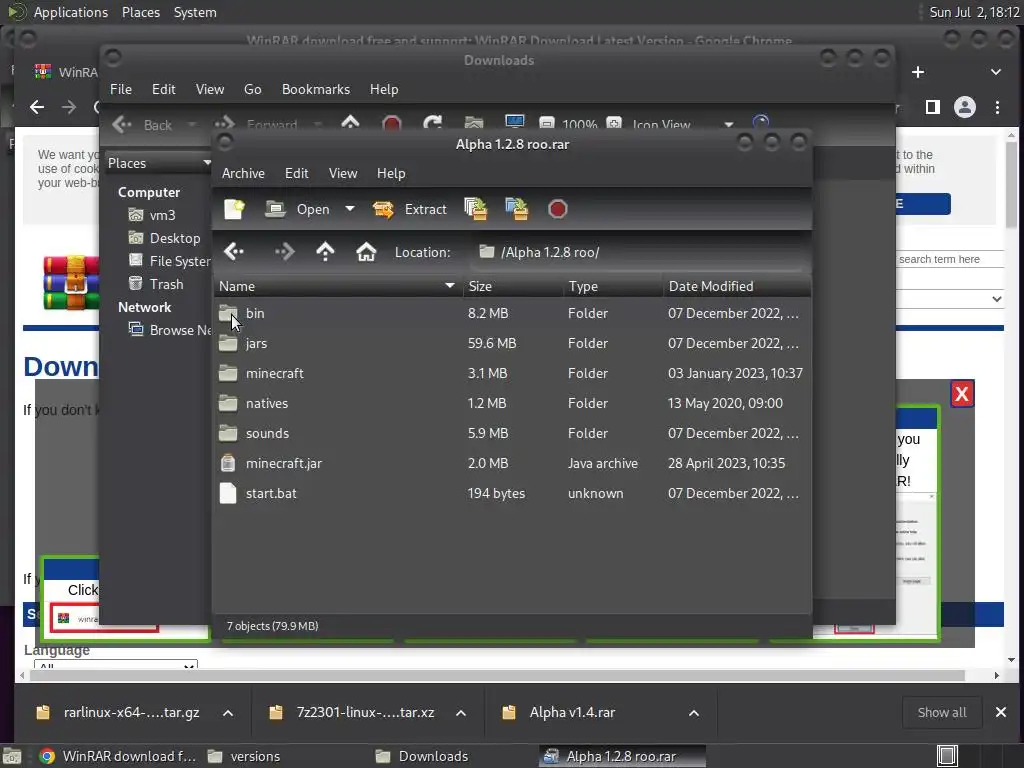The height and width of the screenshot is (768, 1024).
Task: Click the red stop icon in archive toolbar
Action: (558, 209)
